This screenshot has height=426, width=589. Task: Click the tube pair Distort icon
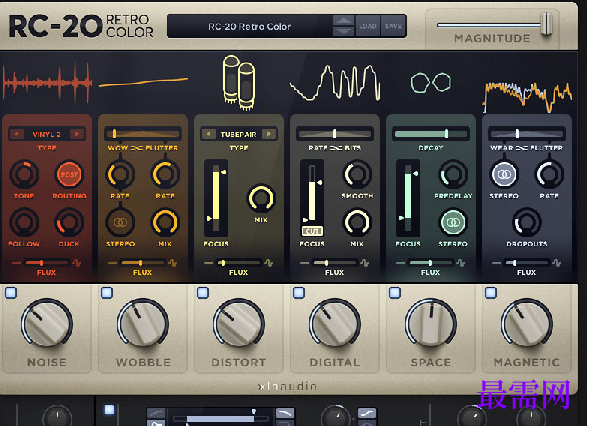239,83
